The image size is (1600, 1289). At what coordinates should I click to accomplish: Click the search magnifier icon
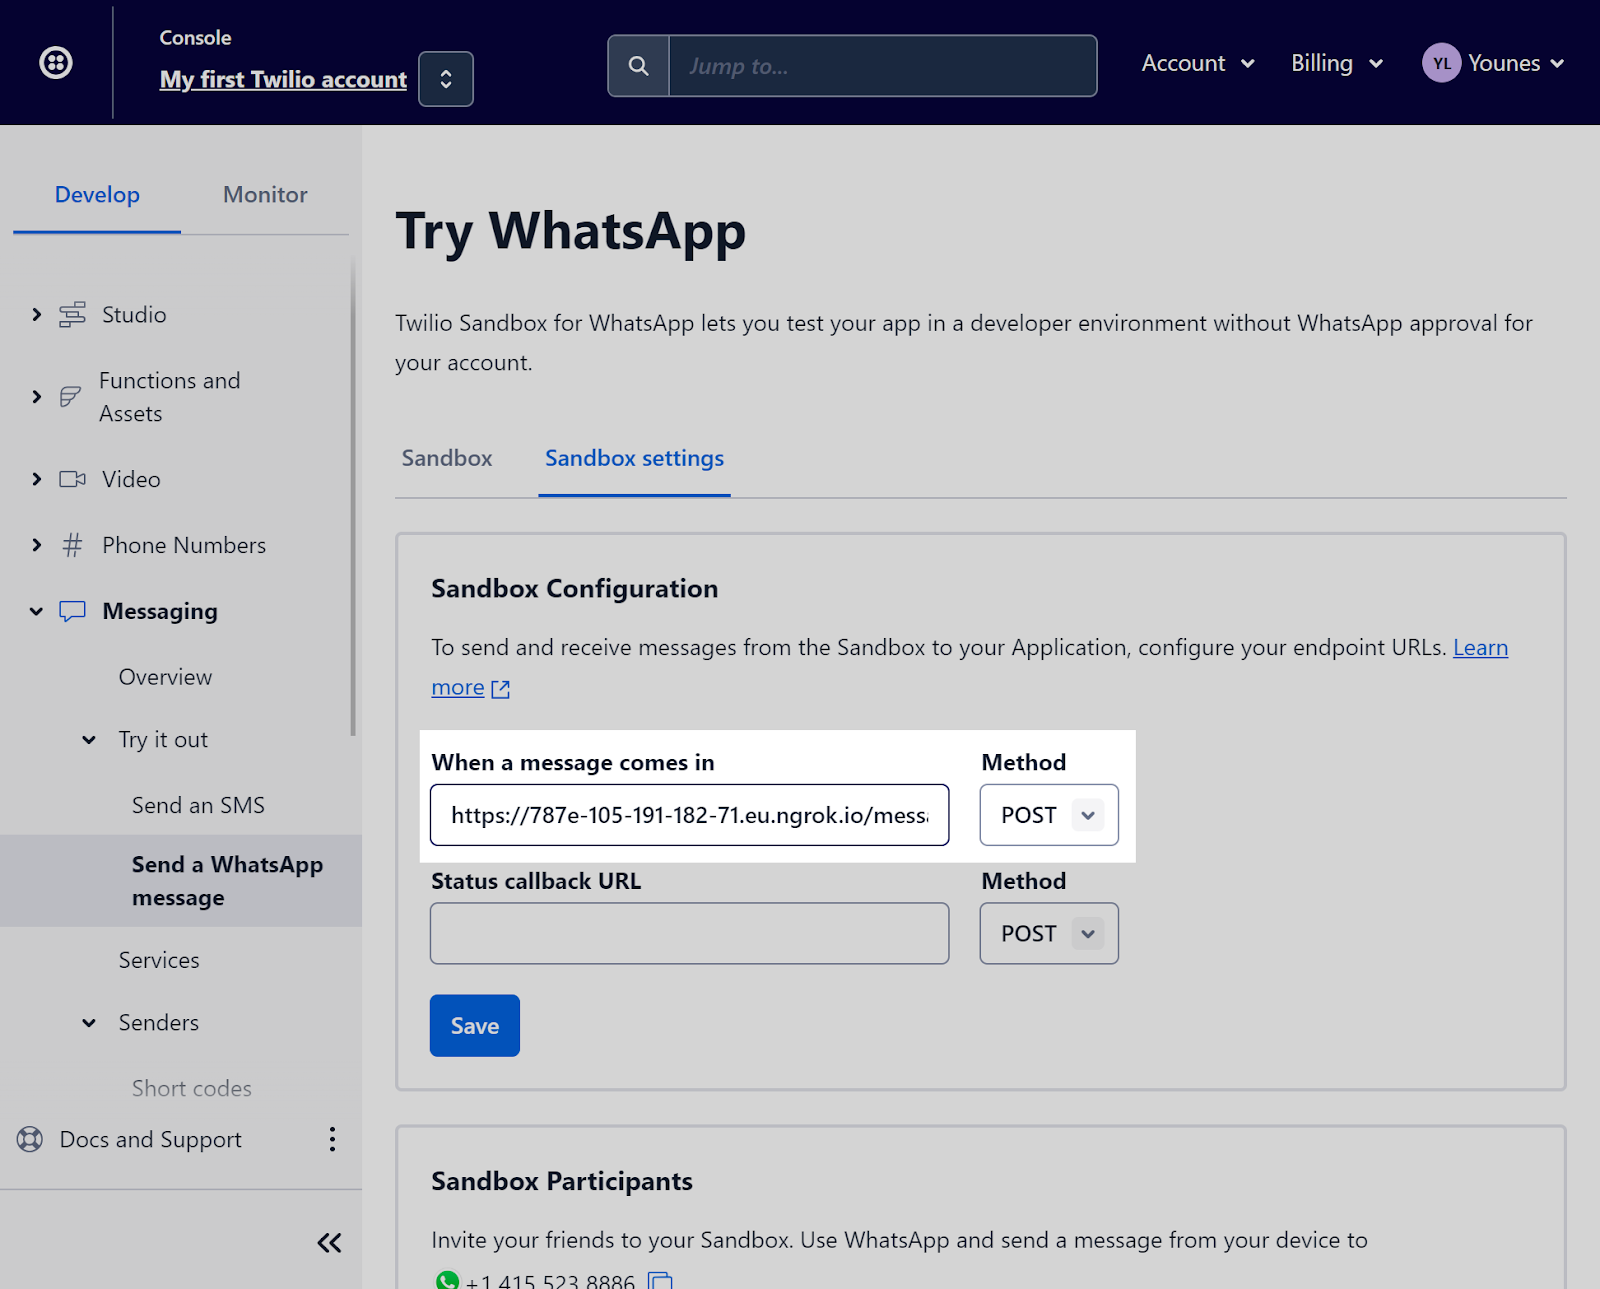coord(638,66)
